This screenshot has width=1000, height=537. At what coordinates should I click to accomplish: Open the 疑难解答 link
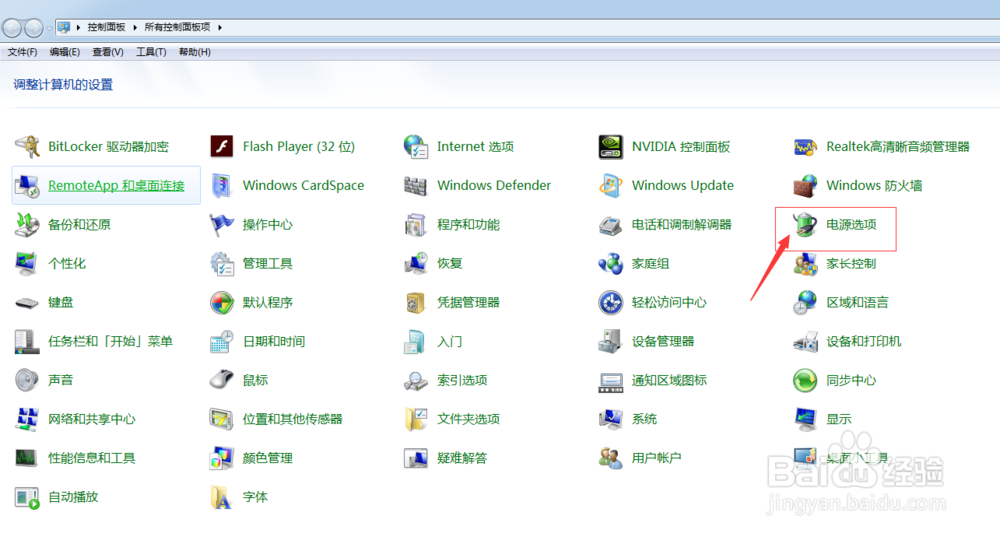click(x=462, y=458)
